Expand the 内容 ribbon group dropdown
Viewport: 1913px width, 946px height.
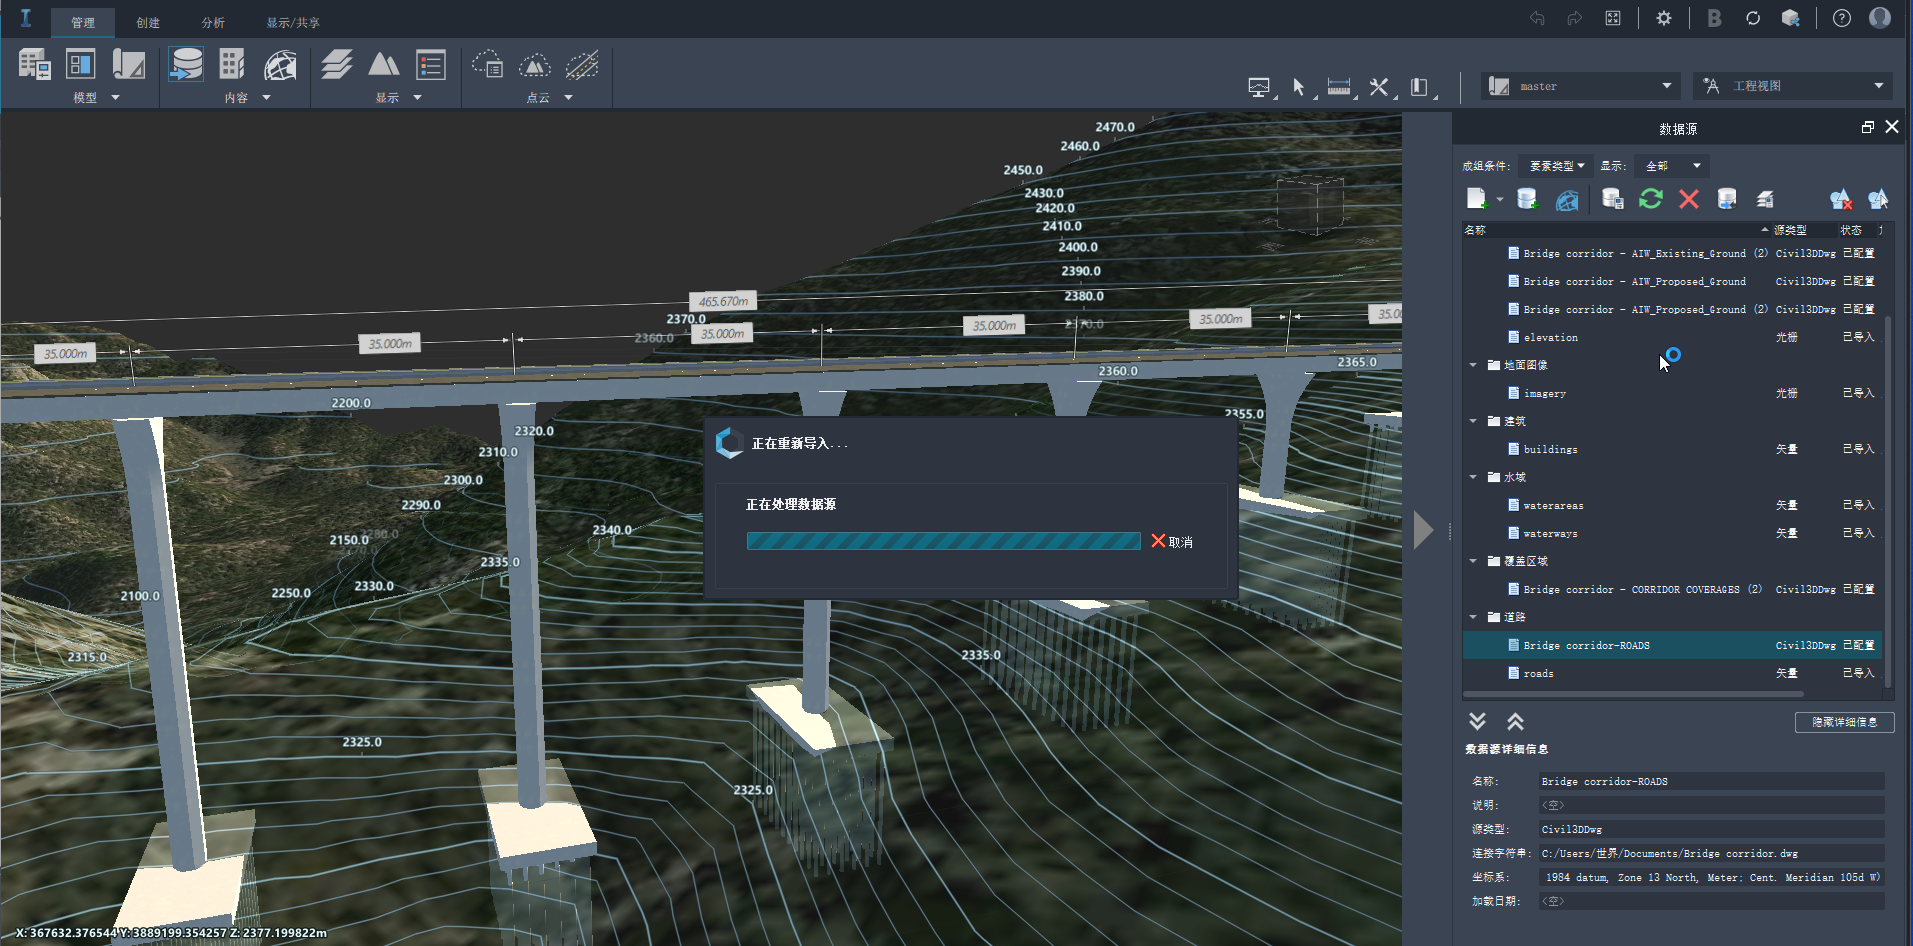[266, 98]
